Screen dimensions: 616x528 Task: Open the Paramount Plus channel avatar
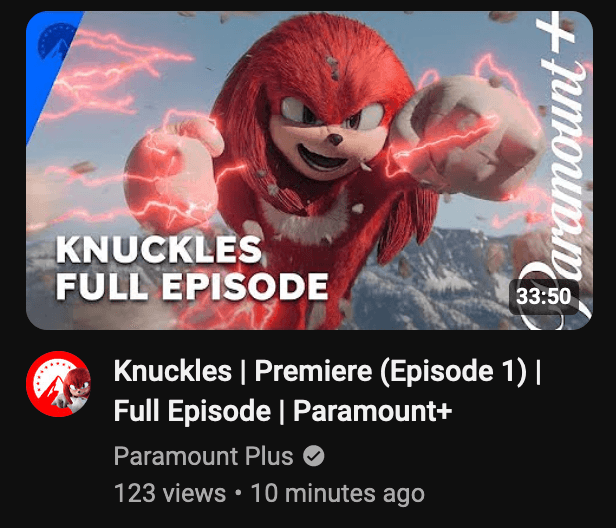click(x=58, y=384)
